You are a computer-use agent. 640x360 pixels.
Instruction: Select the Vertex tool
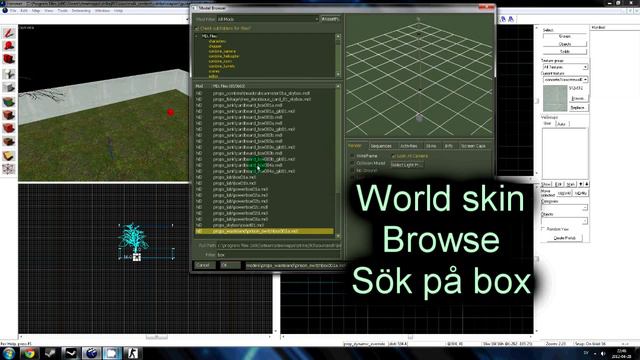pos(9,169)
